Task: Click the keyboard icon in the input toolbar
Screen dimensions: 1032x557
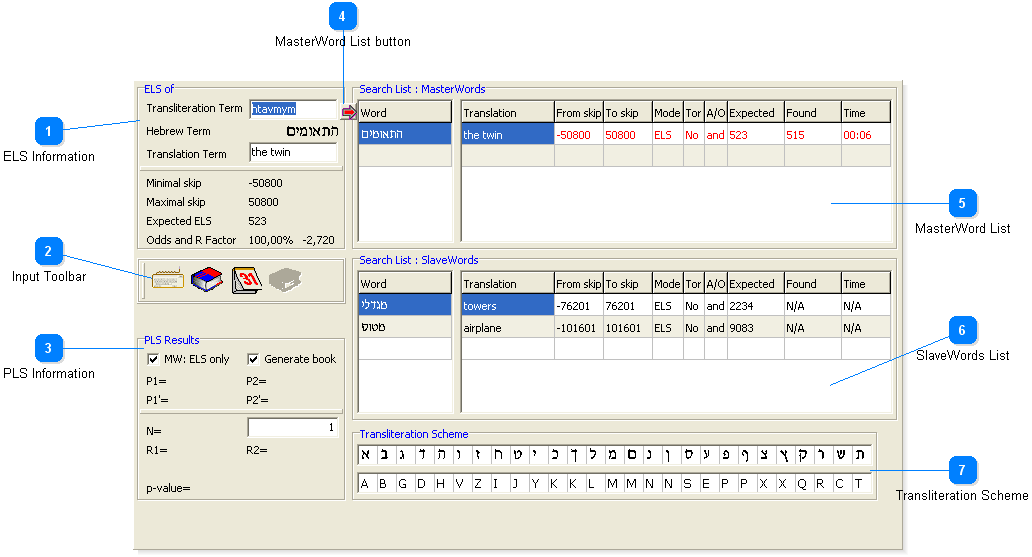Action: point(166,280)
